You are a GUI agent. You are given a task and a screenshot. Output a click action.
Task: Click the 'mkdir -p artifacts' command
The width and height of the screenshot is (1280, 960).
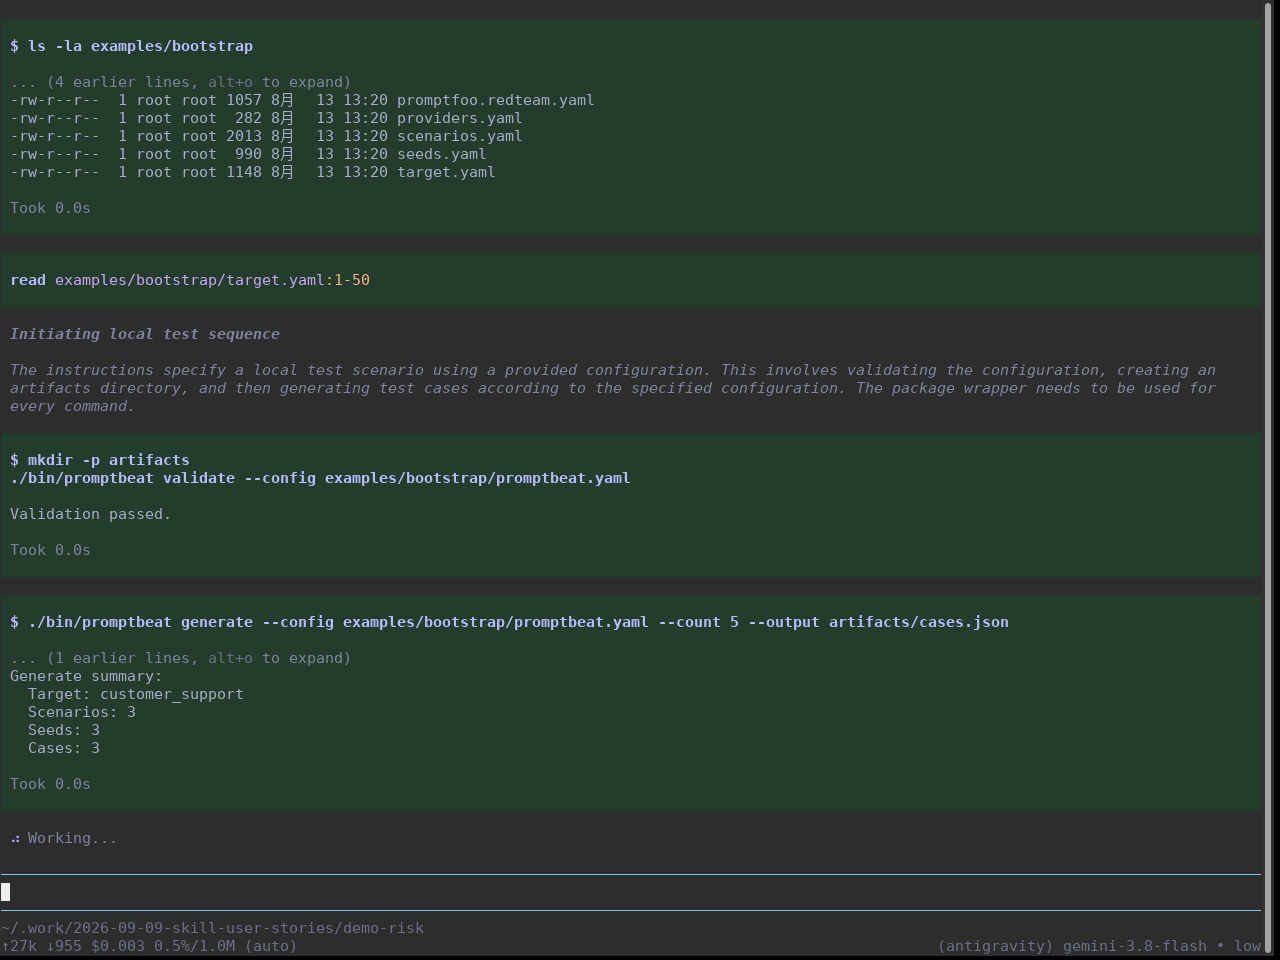(100, 460)
